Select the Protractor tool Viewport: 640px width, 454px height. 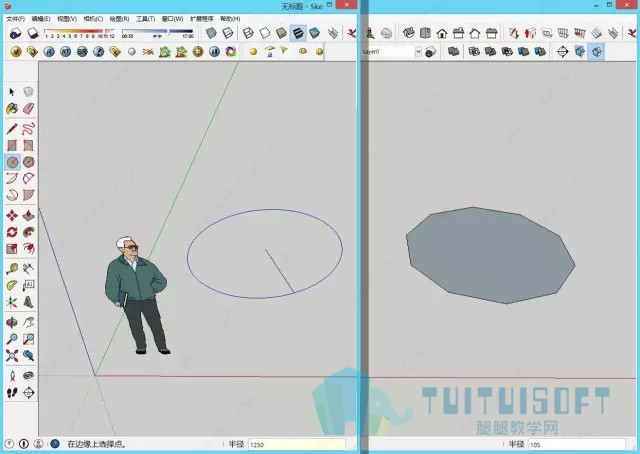(12, 285)
